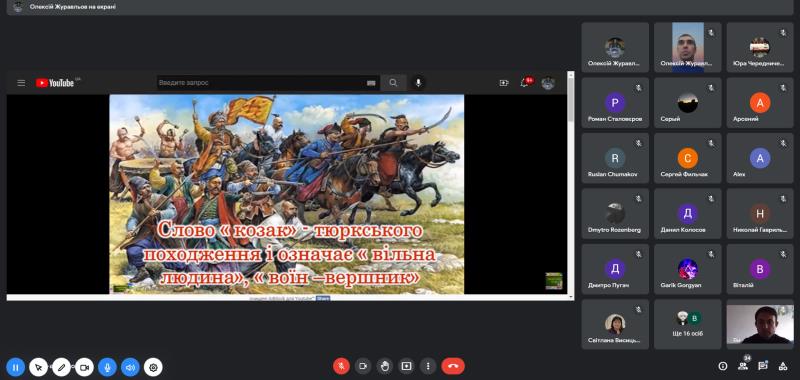Expand the 'Ще 16 осіб' participants tile
This screenshot has width=800, height=380.
point(687,324)
